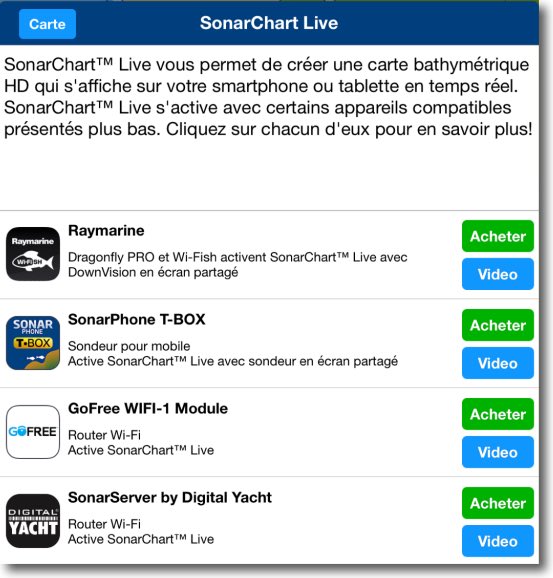The width and height of the screenshot is (553, 578).
Task: Tap the Raymarine Wi-Fish app icon
Action: click(33, 254)
